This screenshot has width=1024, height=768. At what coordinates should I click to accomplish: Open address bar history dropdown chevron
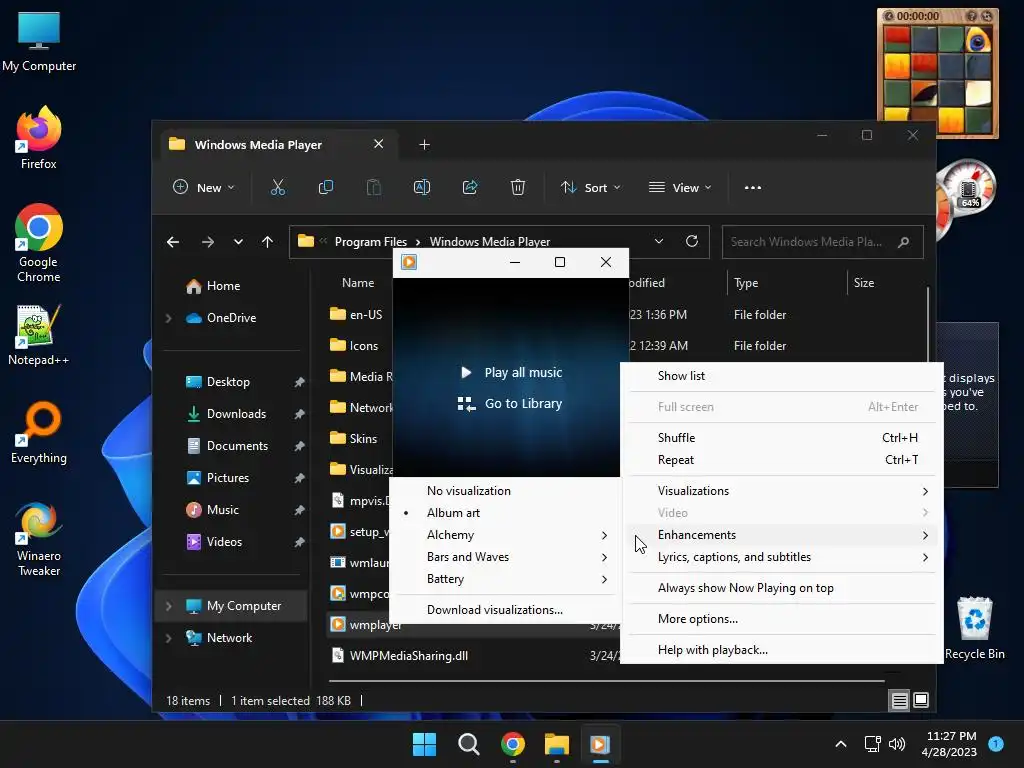click(x=659, y=241)
